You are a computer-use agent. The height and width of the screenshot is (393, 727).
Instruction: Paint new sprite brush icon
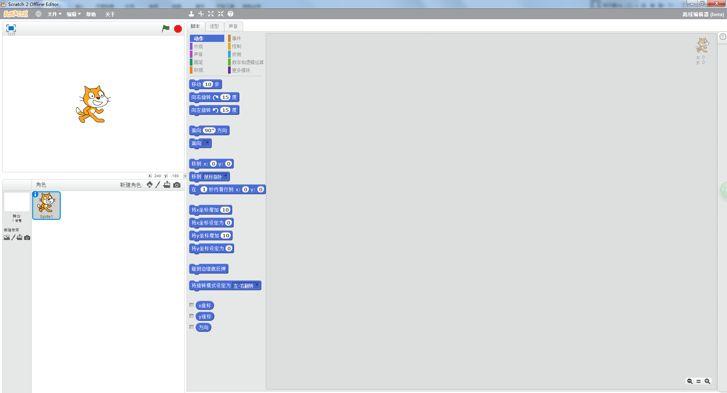158,184
